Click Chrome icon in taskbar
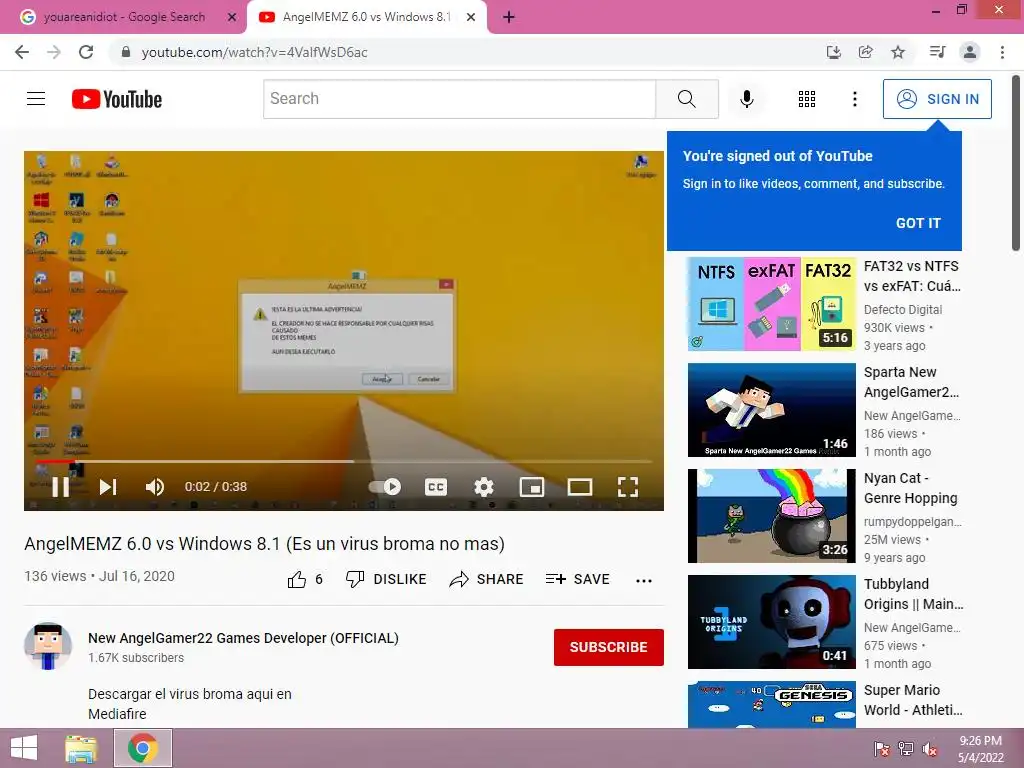1024x768 pixels. click(143, 748)
